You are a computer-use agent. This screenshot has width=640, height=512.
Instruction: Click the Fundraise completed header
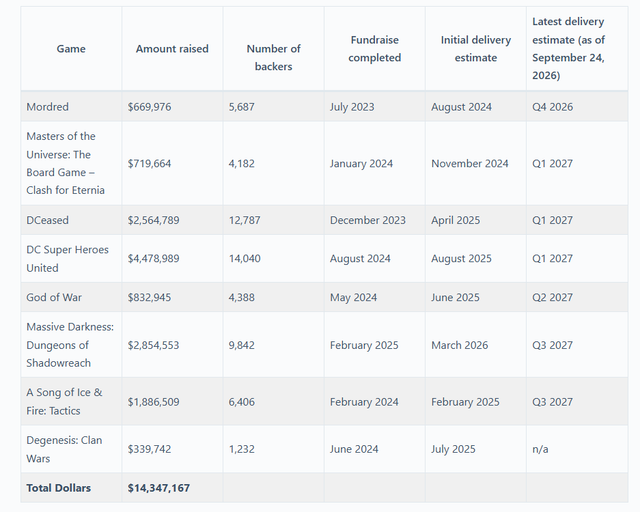374,49
